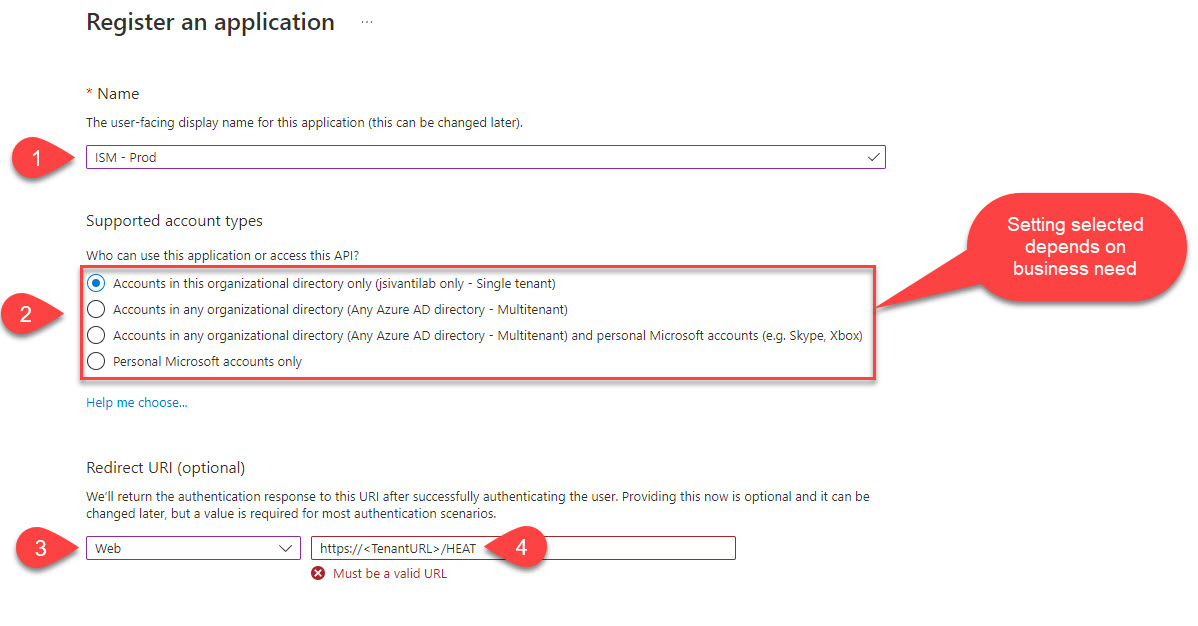Image resolution: width=1198 pixels, height=626 pixels.
Task: Select the Single tenant accounts option
Action: [96, 283]
